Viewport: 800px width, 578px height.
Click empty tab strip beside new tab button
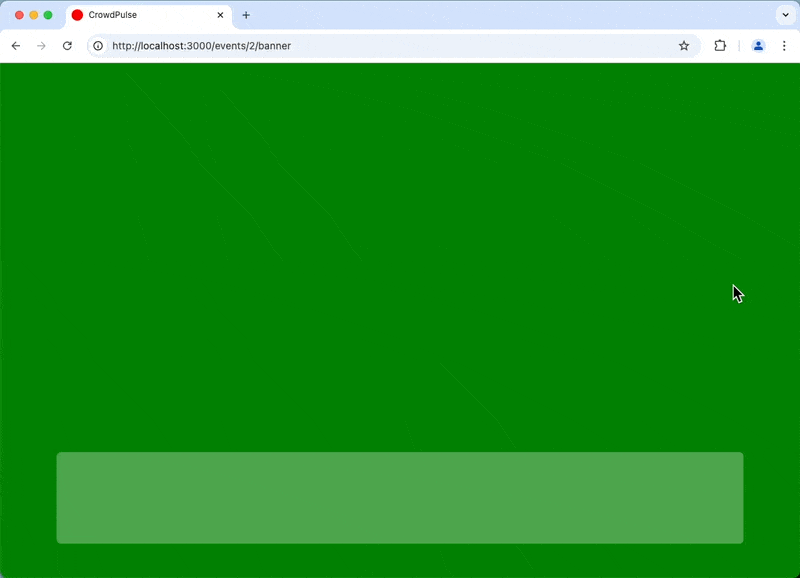pyautogui.click(x=500, y=15)
